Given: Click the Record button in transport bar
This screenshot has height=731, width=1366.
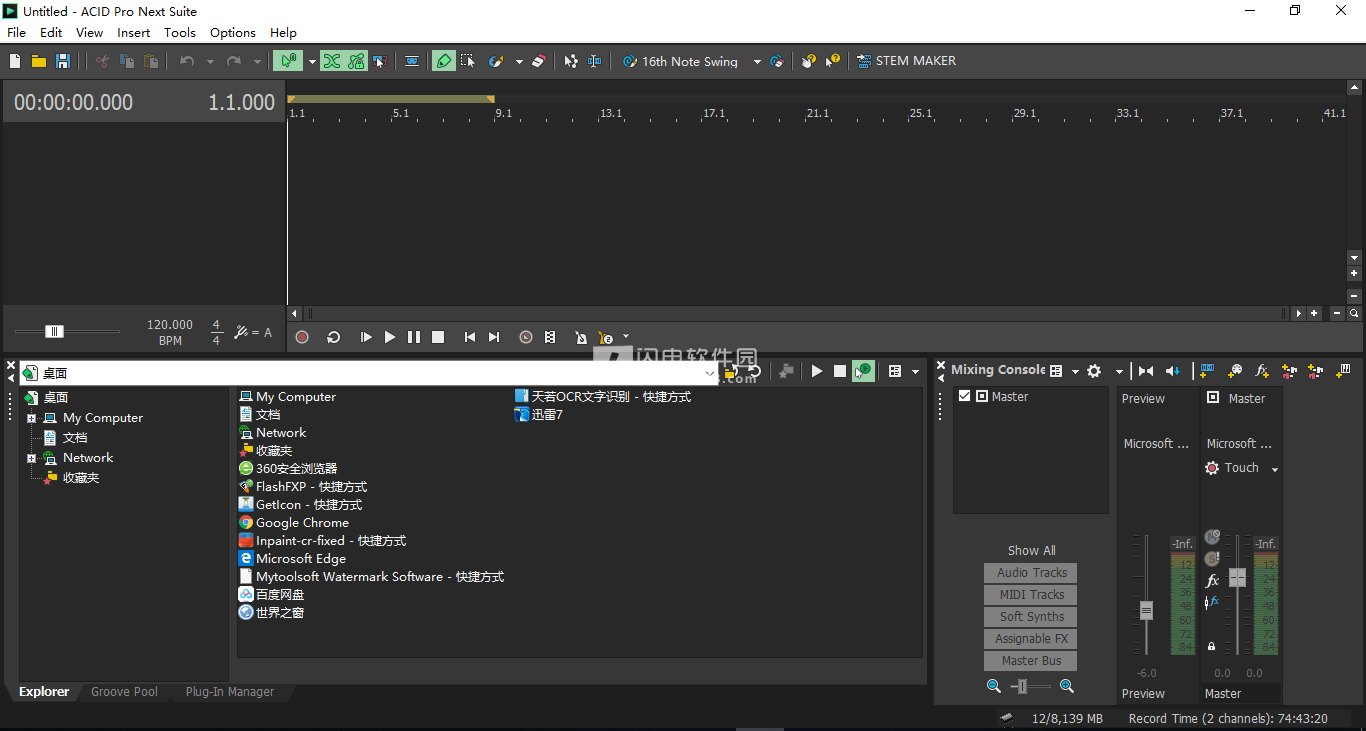Looking at the screenshot, I should pyautogui.click(x=302, y=337).
